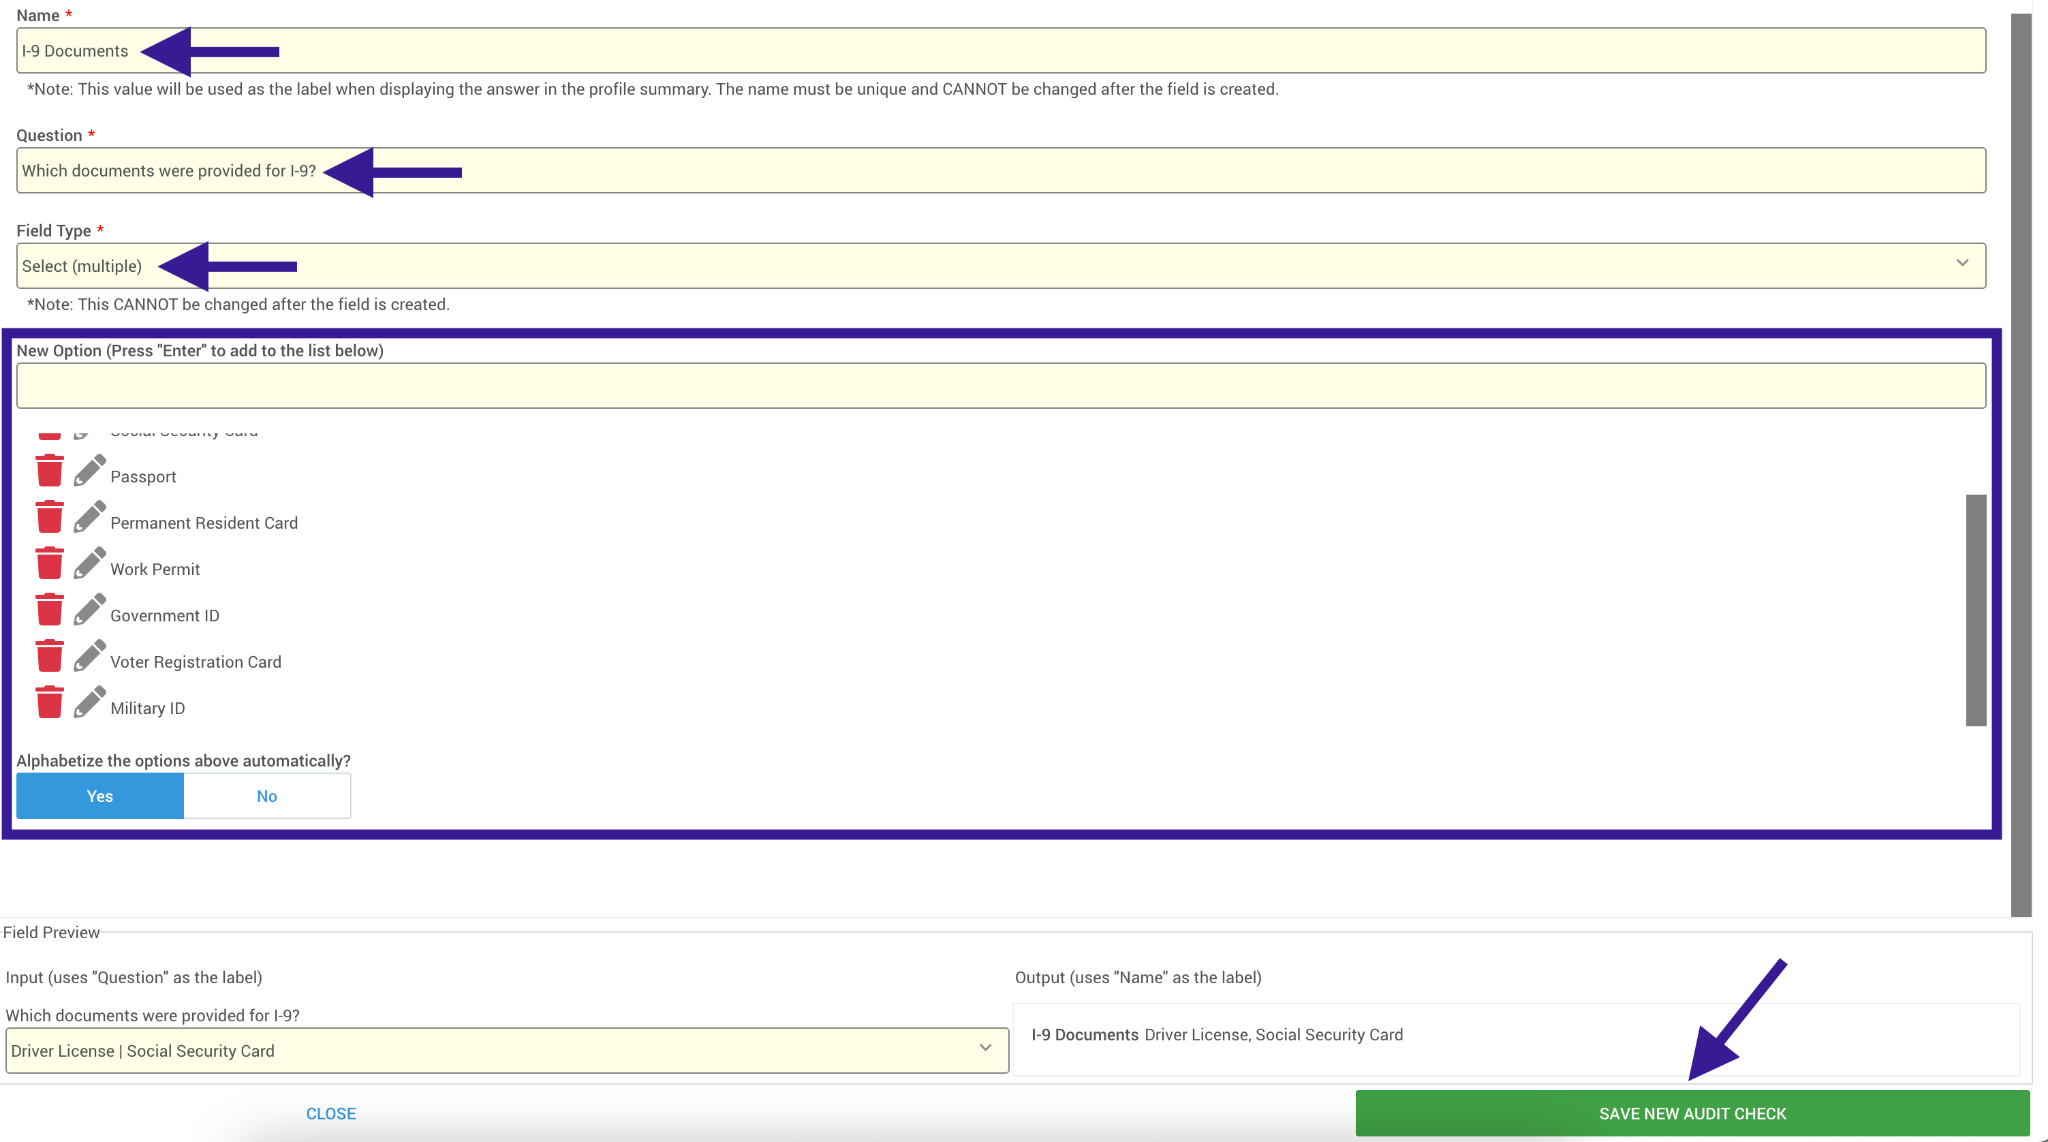Focus the New Option input field
Screen dimensions: 2048x1142
(x=1000, y=386)
